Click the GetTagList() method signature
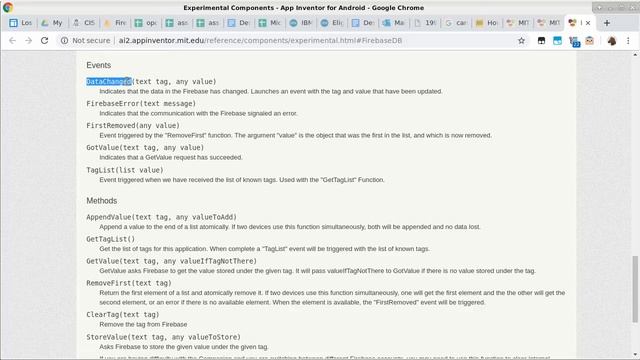 (x=111, y=239)
